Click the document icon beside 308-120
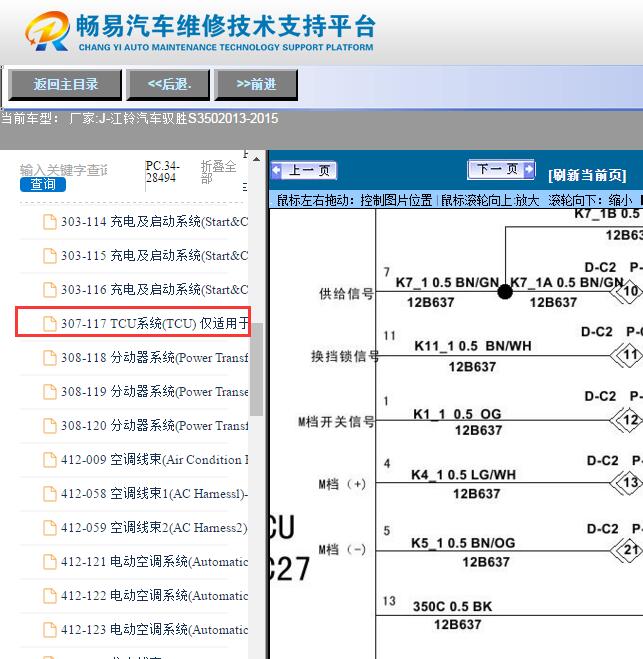The image size is (643, 659). coord(50,426)
